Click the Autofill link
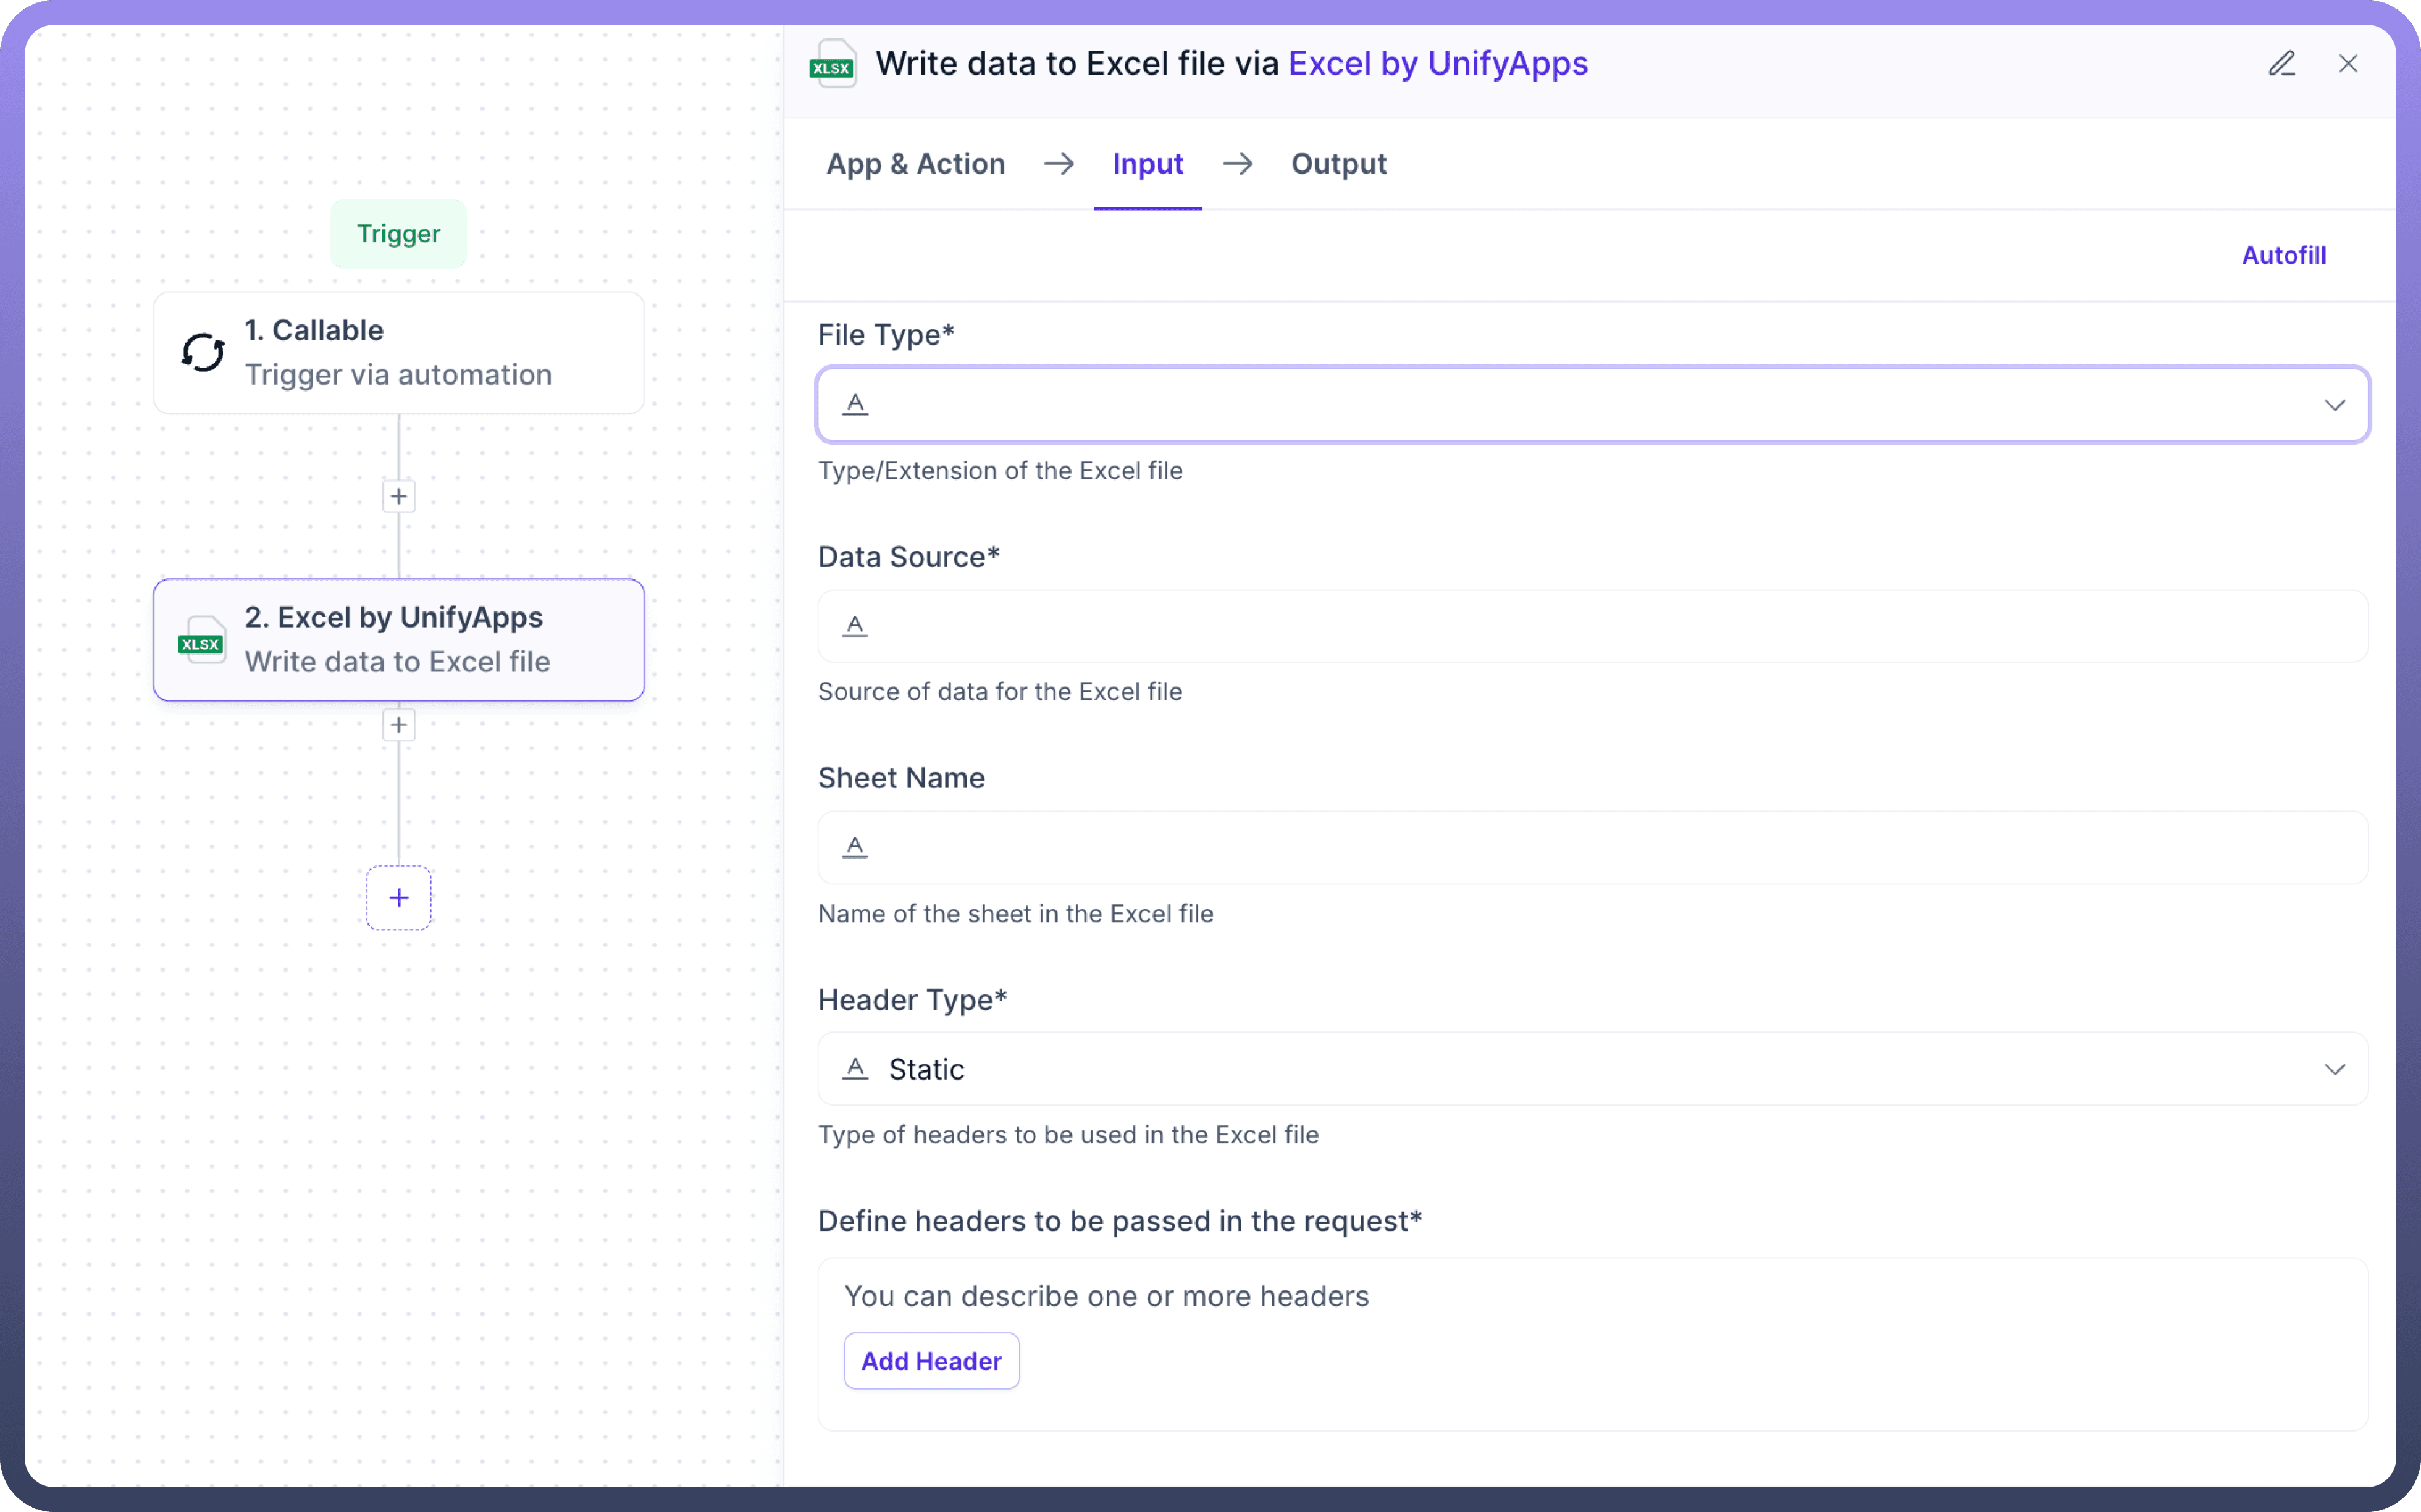This screenshot has height=1512, width=2421. [x=2283, y=255]
